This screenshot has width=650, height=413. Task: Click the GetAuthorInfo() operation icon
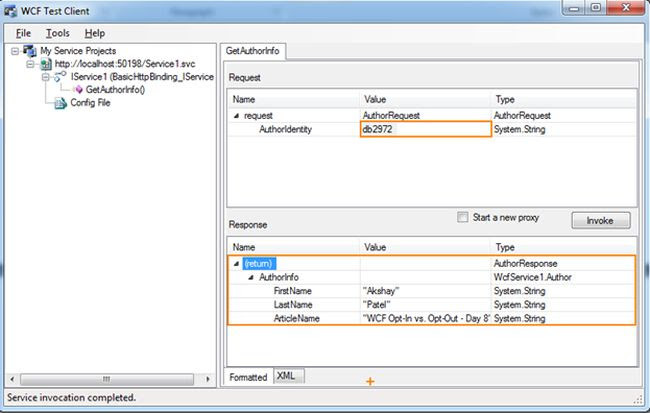coord(78,90)
